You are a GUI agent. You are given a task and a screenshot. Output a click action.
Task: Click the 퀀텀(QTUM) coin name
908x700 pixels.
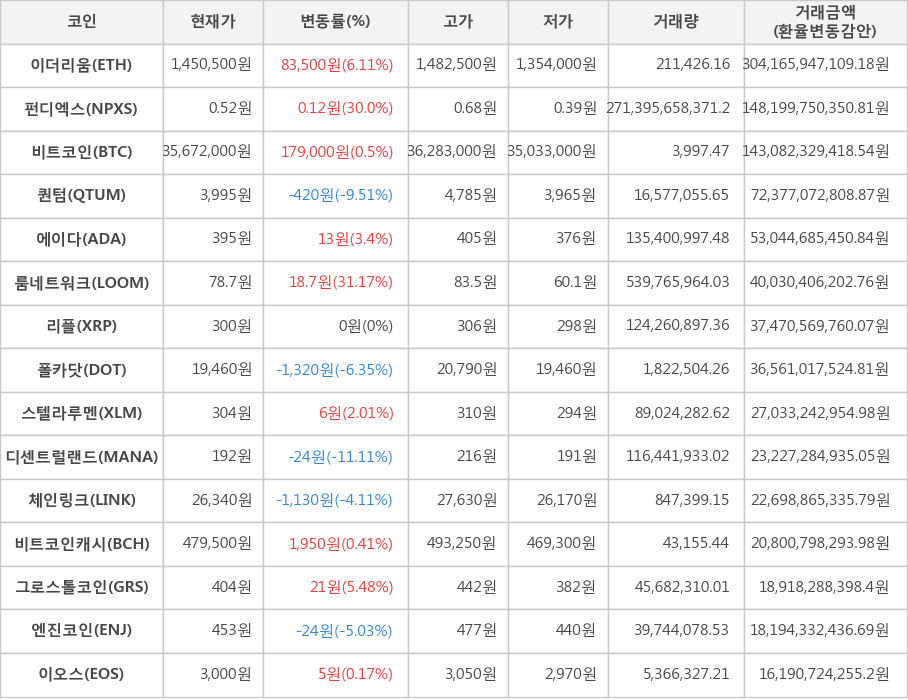pyautogui.click(x=82, y=195)
